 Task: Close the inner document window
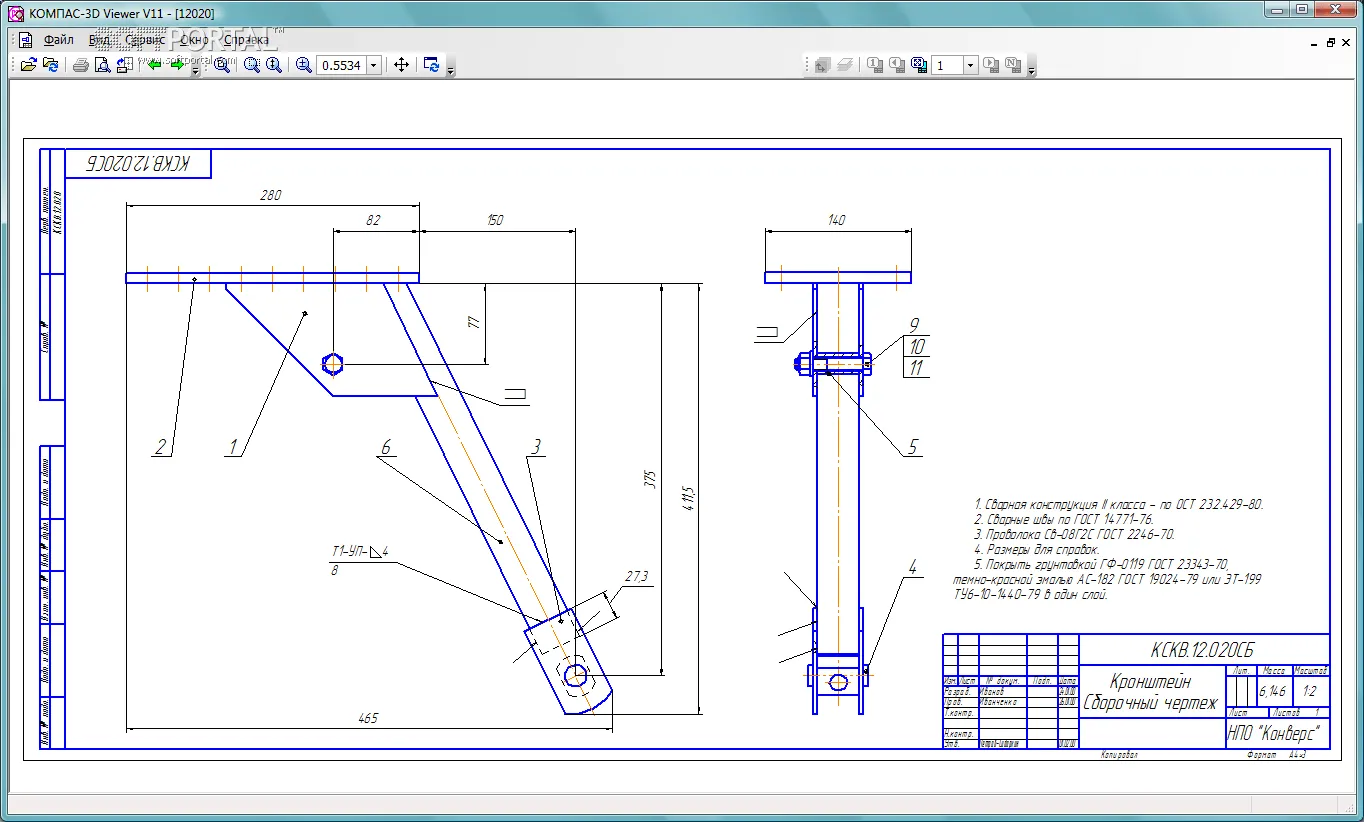click(x=1346, y=43)
